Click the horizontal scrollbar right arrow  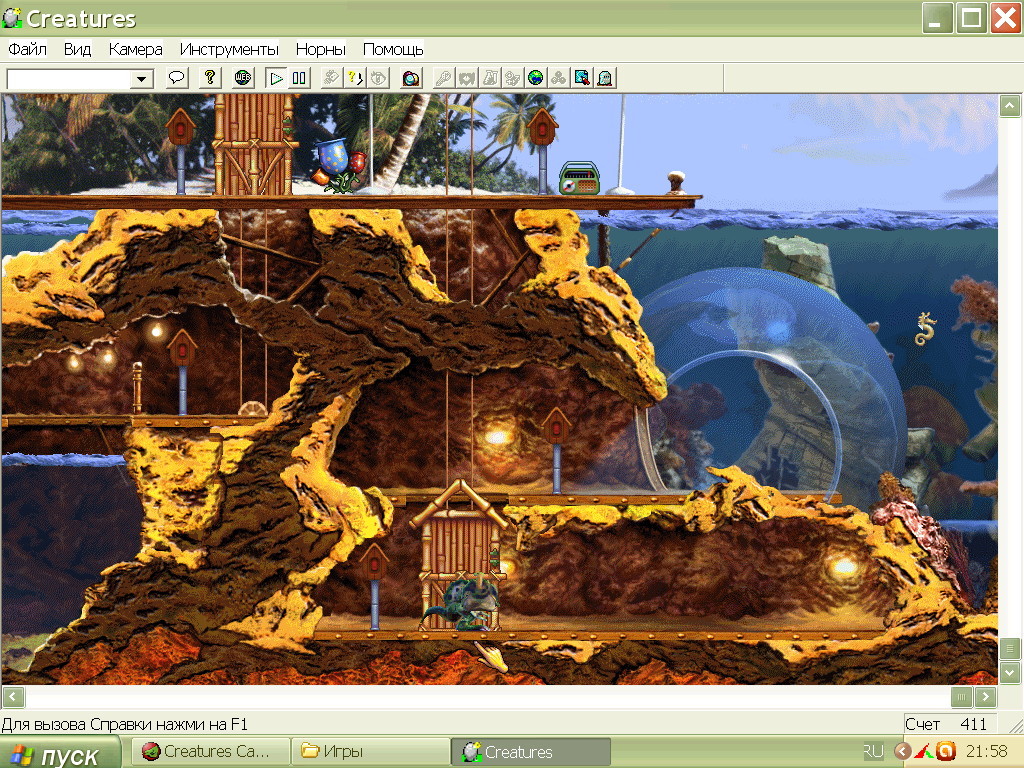point(985,696)
